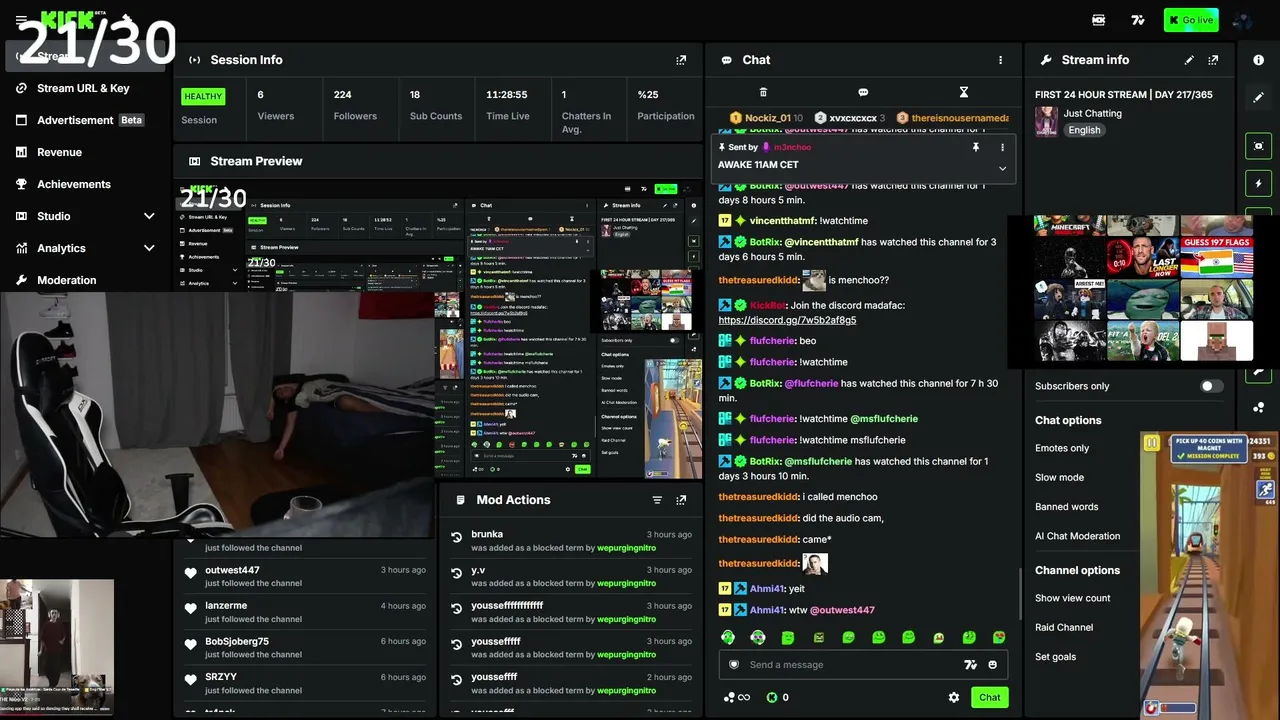Edit stream info with the header pencil
The height and width of the screenshot is (720, 1280).
click(1189, 60)
